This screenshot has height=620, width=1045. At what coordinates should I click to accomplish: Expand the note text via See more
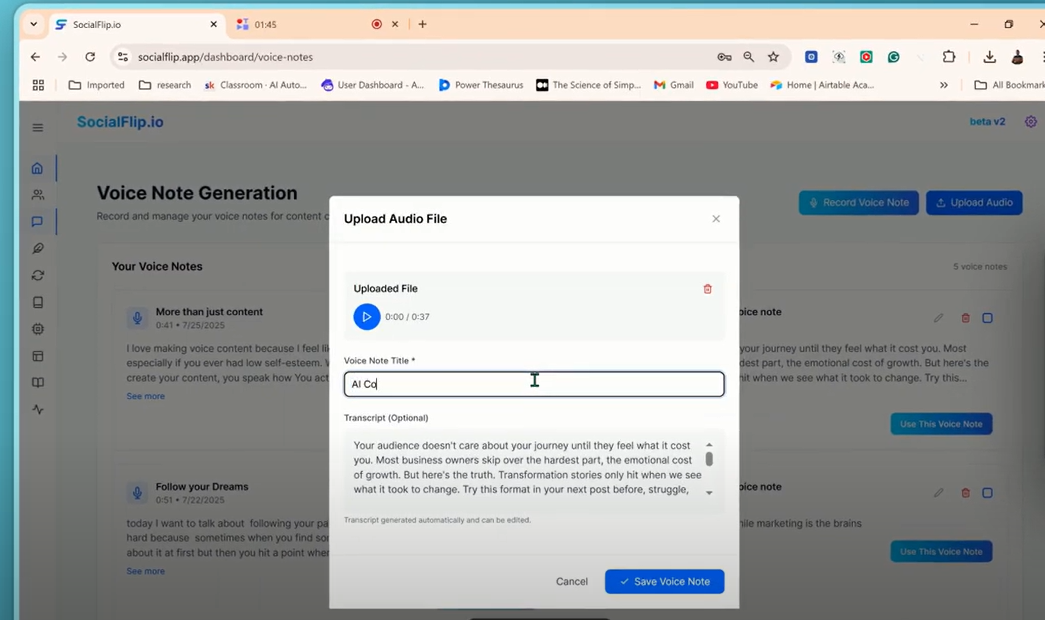pos(146,396)
